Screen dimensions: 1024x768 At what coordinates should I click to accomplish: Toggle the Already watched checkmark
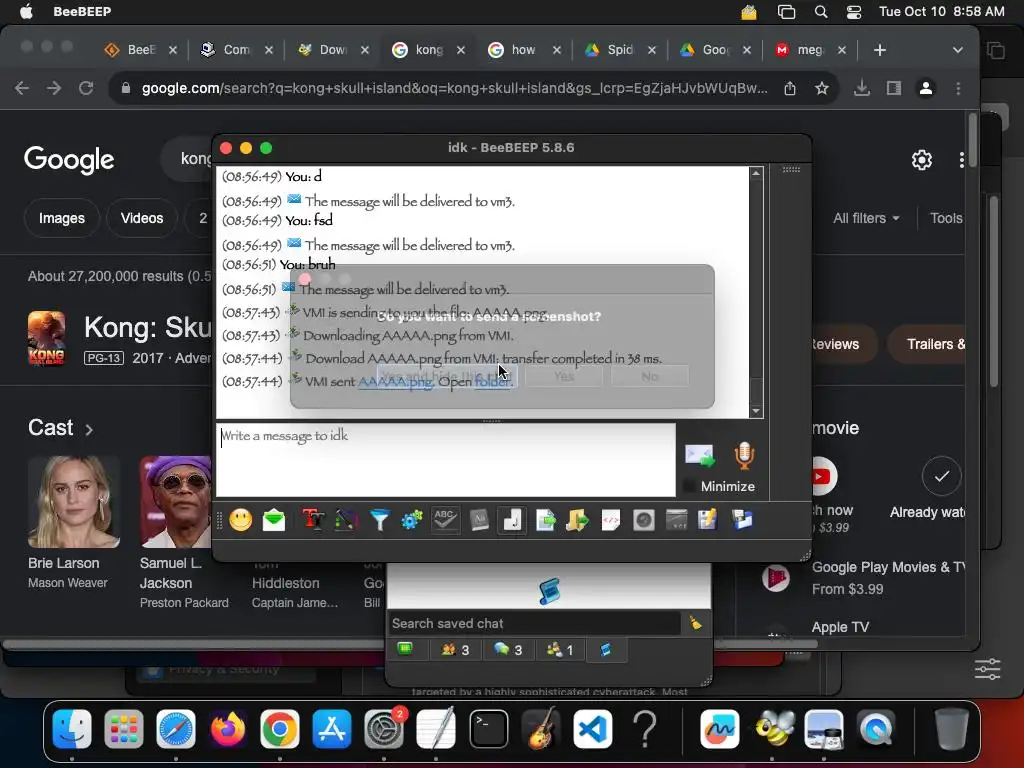pos(941,476)
